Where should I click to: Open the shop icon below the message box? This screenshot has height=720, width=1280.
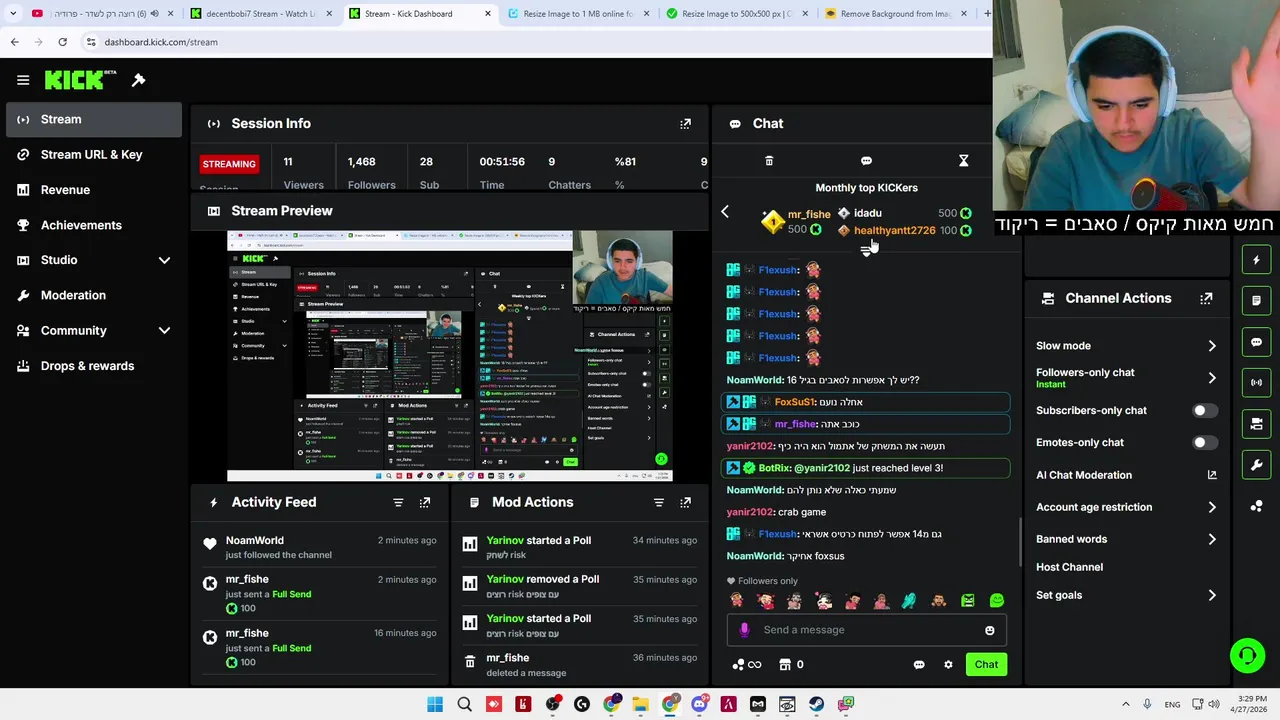(785, 665)
